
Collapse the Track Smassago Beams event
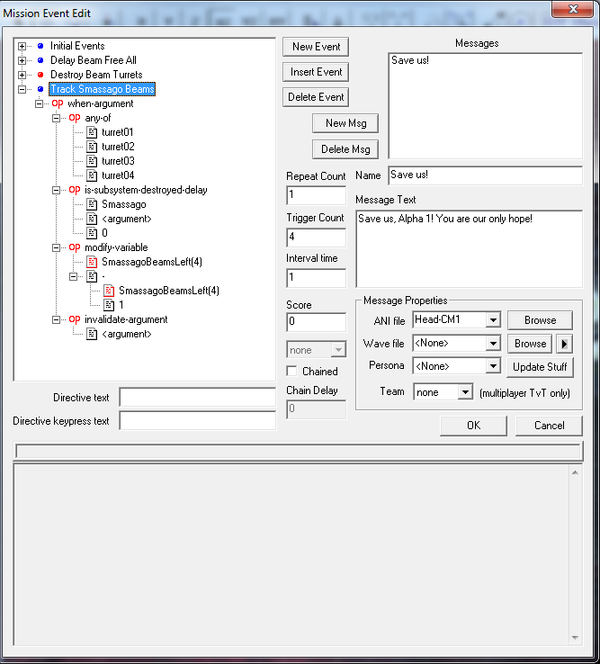[23, 89]
